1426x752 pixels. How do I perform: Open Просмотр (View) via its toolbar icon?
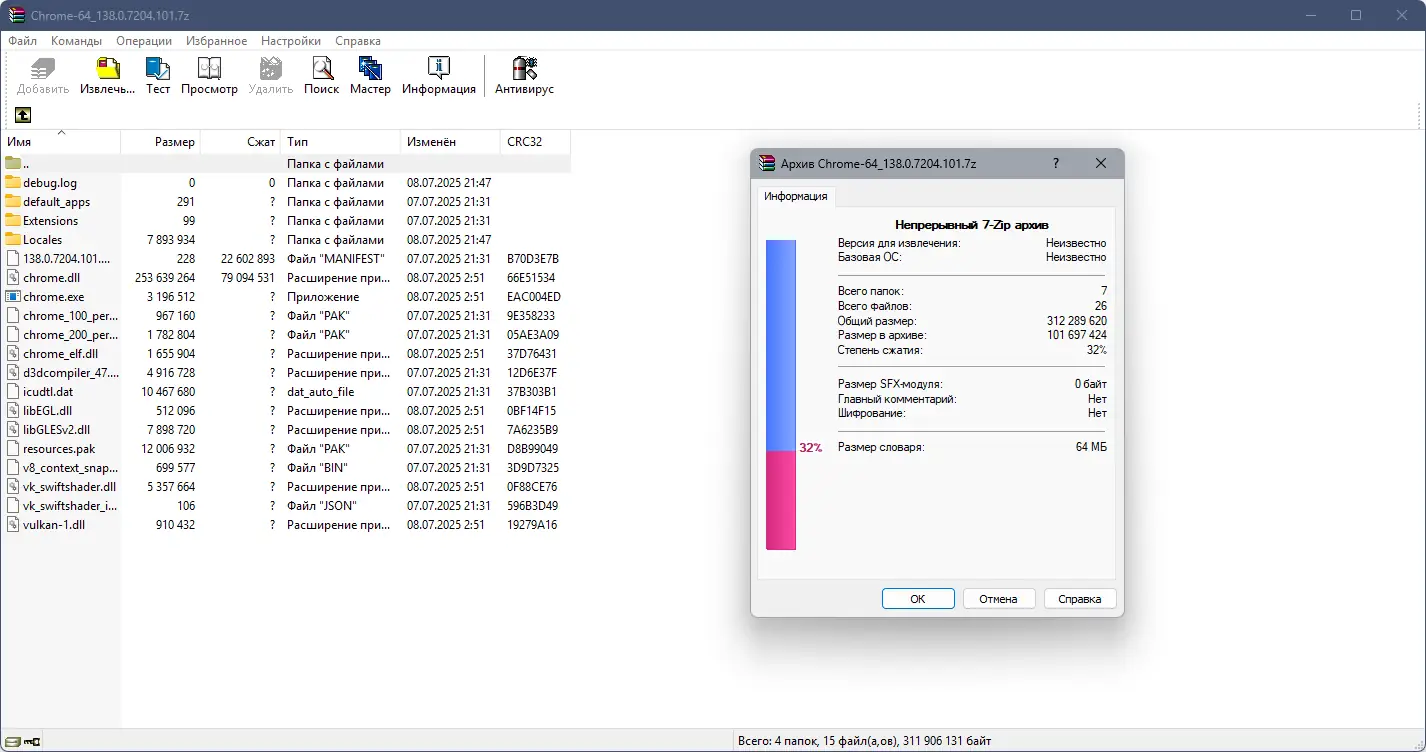tap(209, 70)
